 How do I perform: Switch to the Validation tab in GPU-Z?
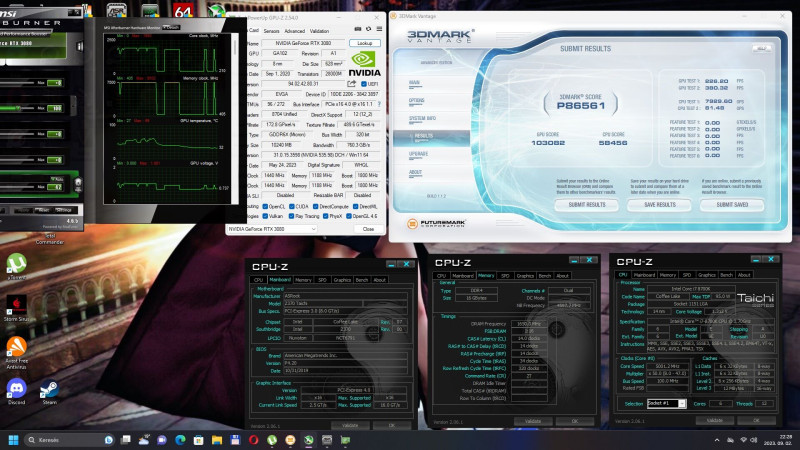coord(319,31)
